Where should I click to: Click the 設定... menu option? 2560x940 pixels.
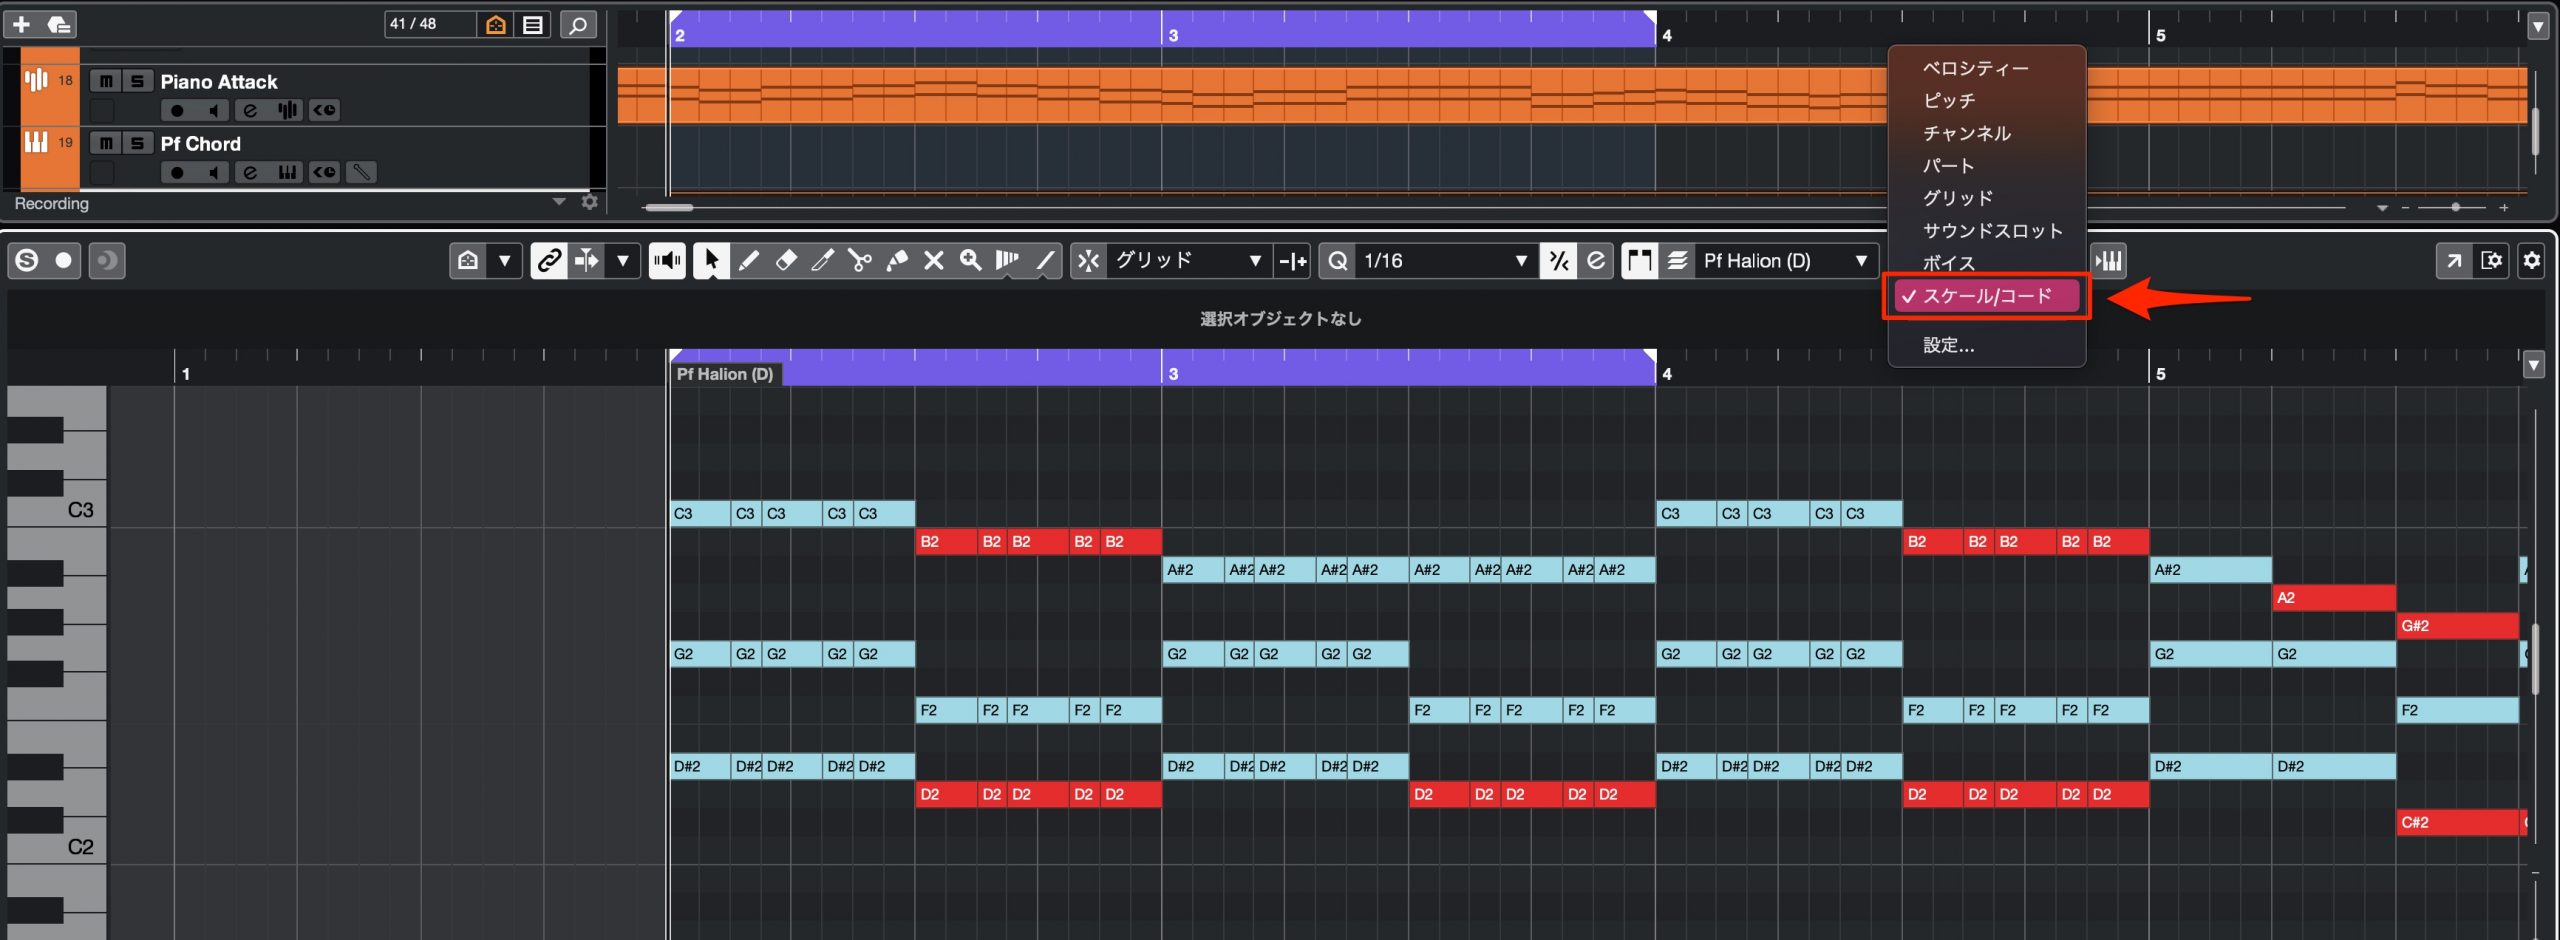point(1948,345)
